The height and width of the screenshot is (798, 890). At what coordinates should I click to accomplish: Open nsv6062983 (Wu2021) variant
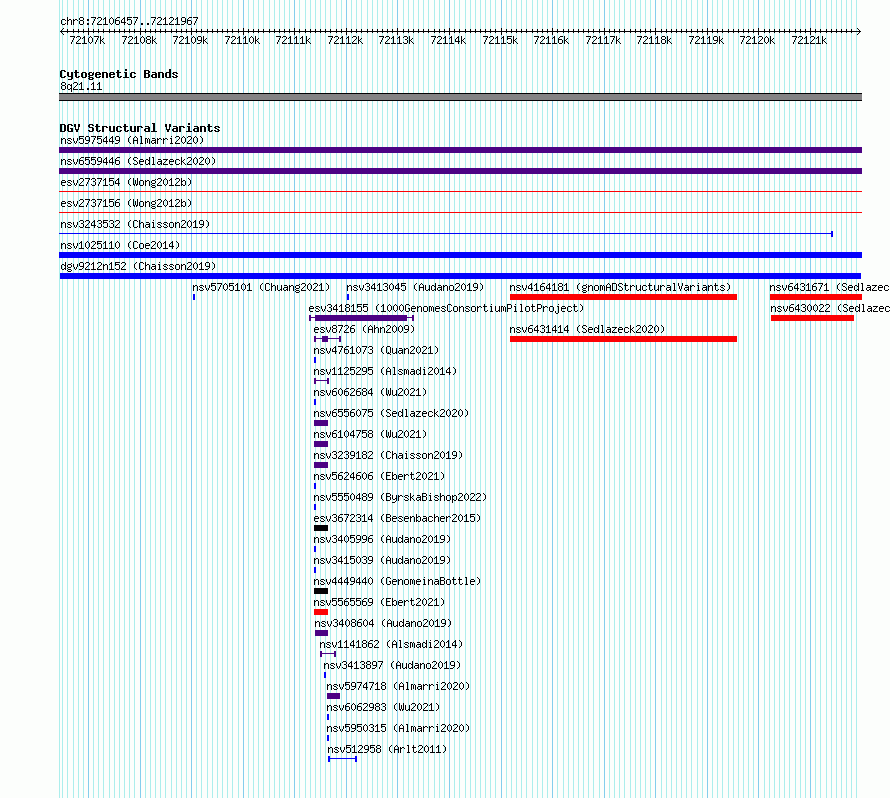(383, 707)
